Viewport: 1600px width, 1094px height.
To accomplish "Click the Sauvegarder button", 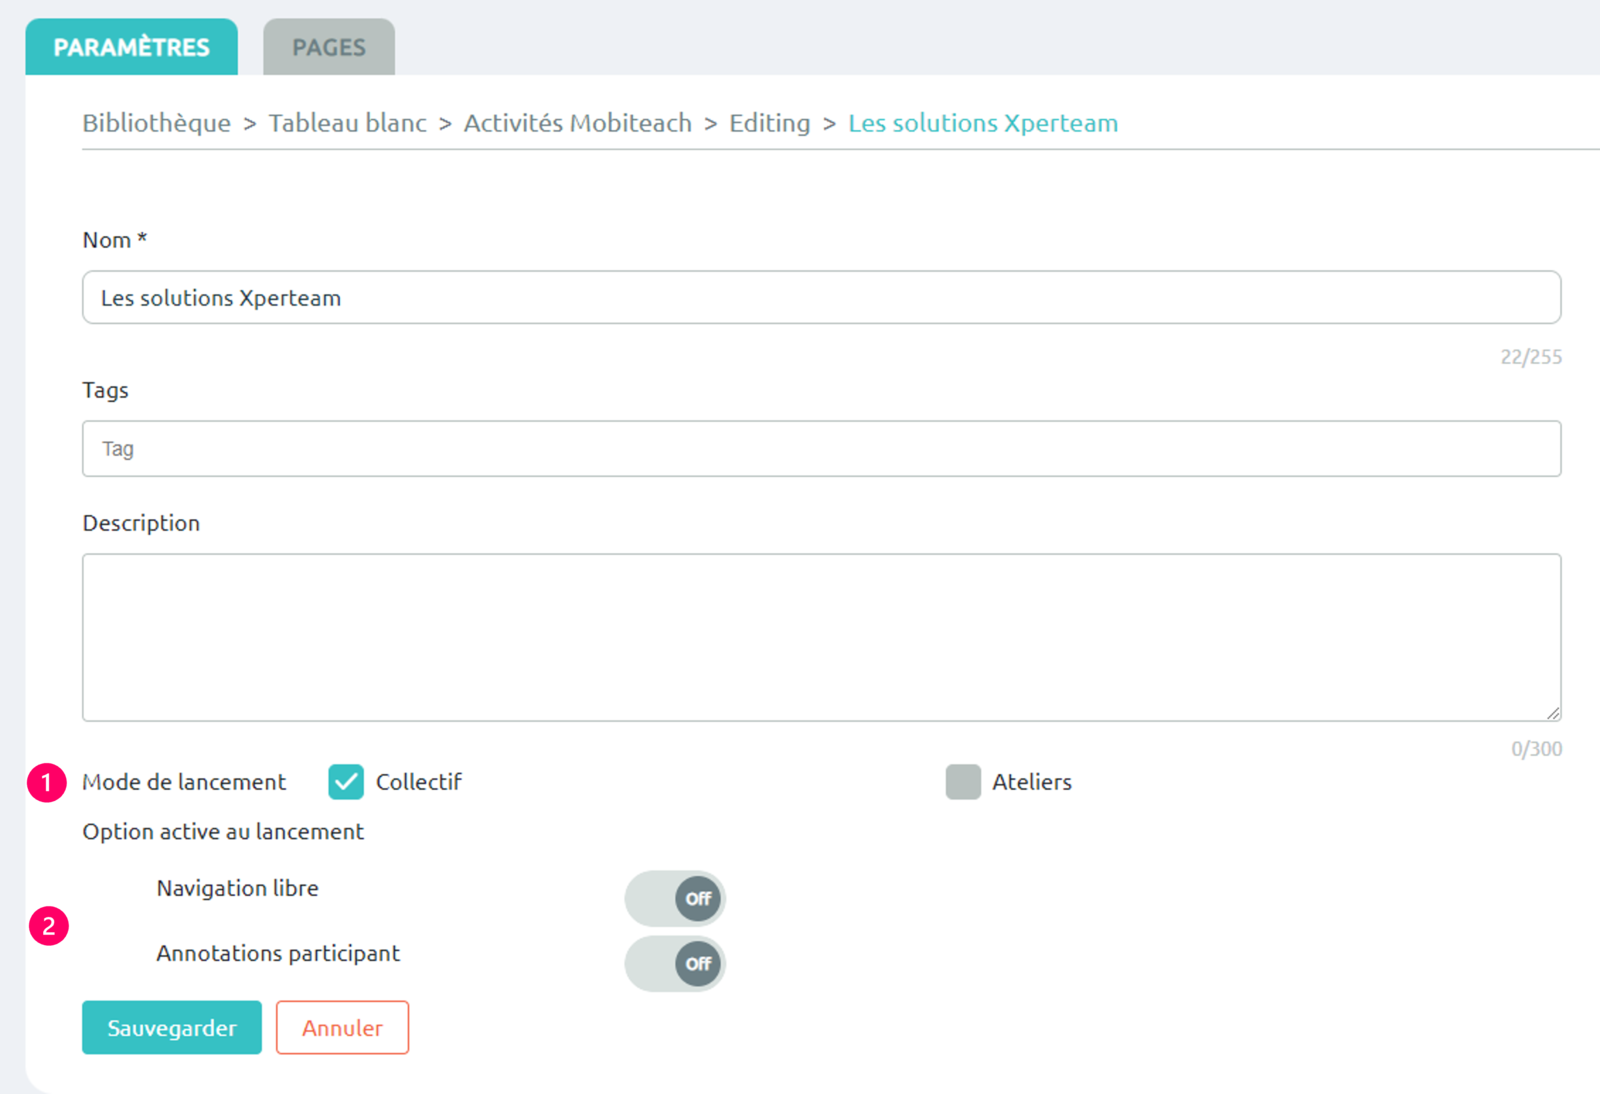I will tap(172, 1028).
